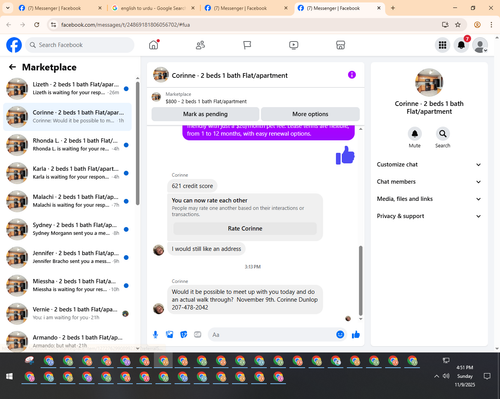Open the Jennifer conversation
This screenshot has width=500, height=399.
(x=68, y=257)
